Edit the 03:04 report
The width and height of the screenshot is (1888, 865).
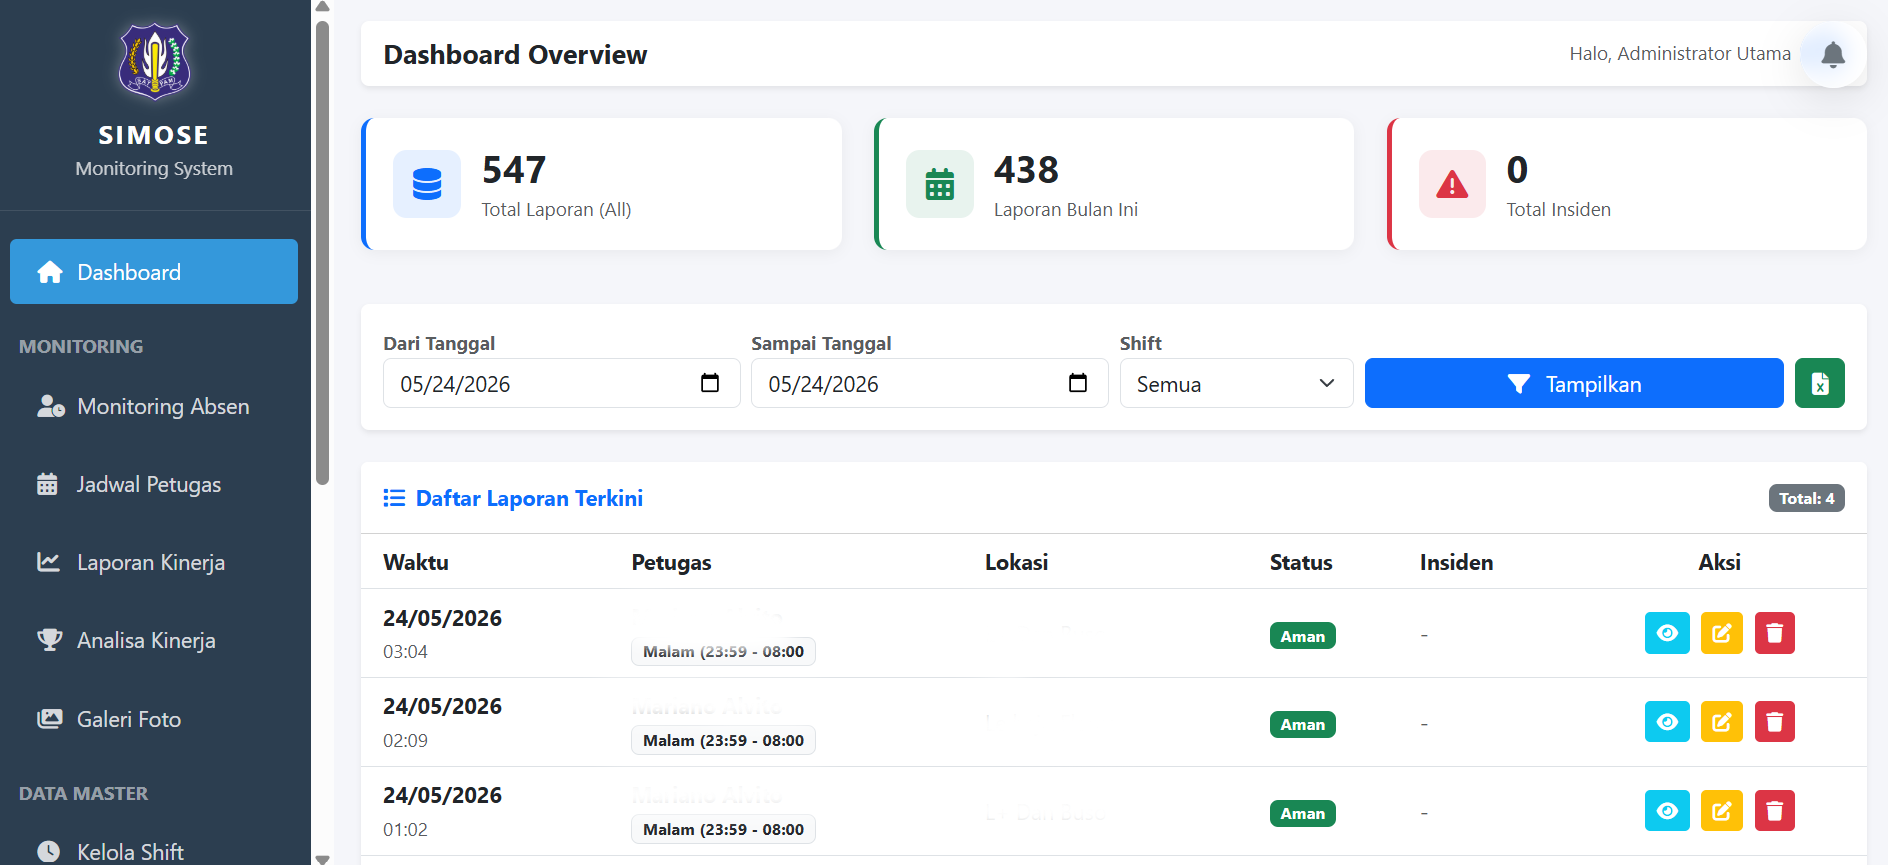pos(1722,633)
